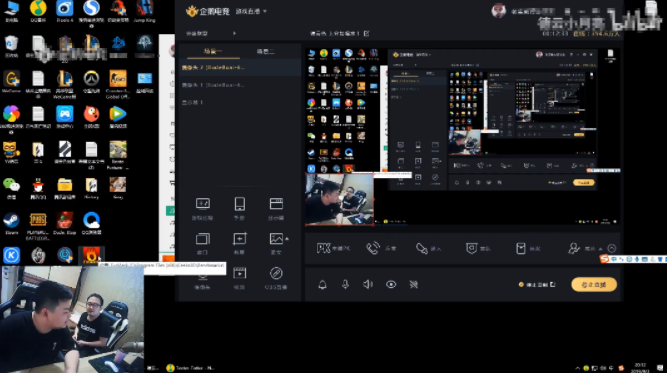Open the team shield feature
667x373 pixels.
tap(478, 248)
